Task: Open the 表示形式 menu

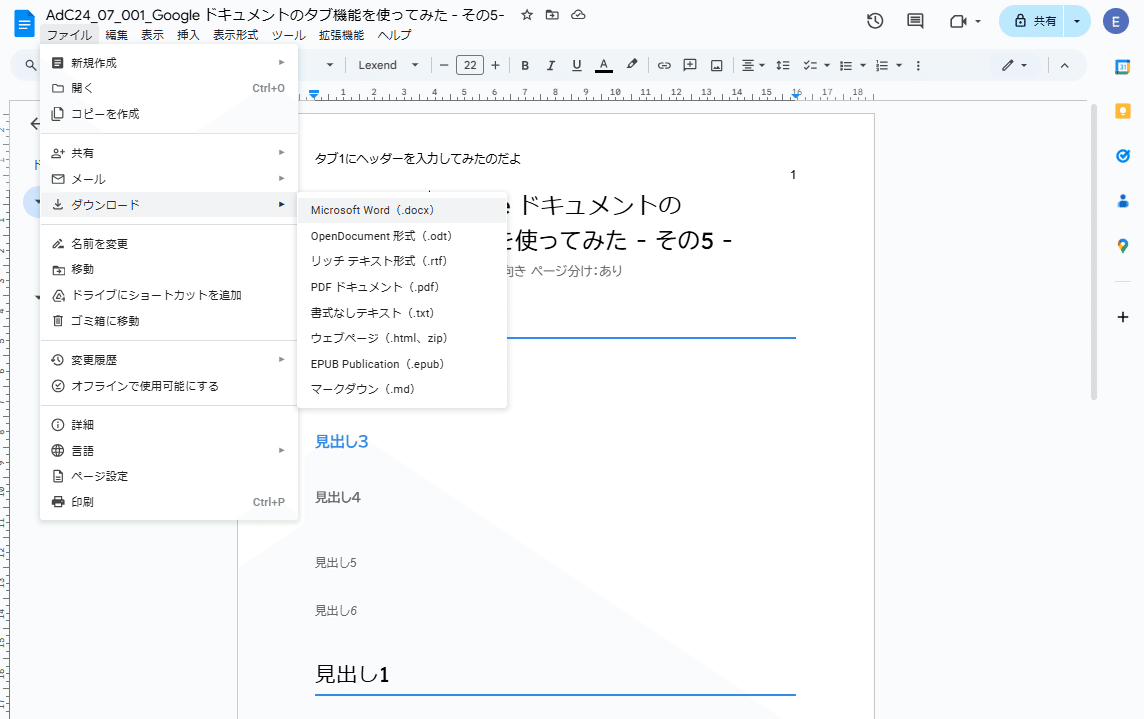Action: 236,35
